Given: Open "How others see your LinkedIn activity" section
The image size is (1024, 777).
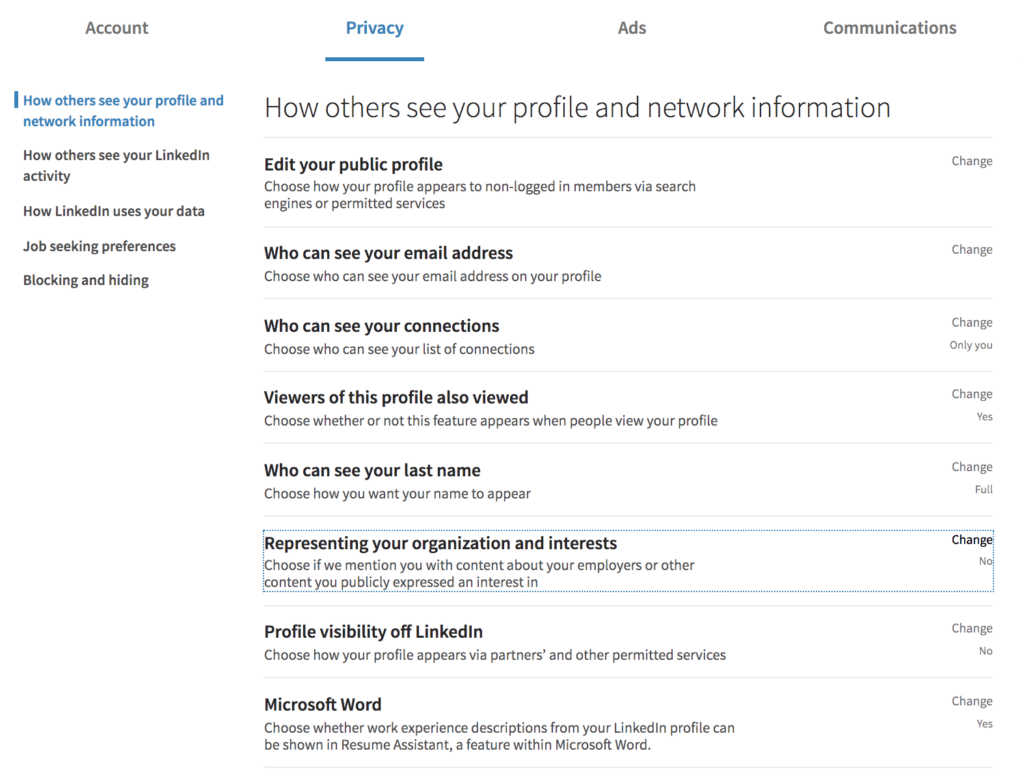Looking at the screenshot, I should coord(117,165).
